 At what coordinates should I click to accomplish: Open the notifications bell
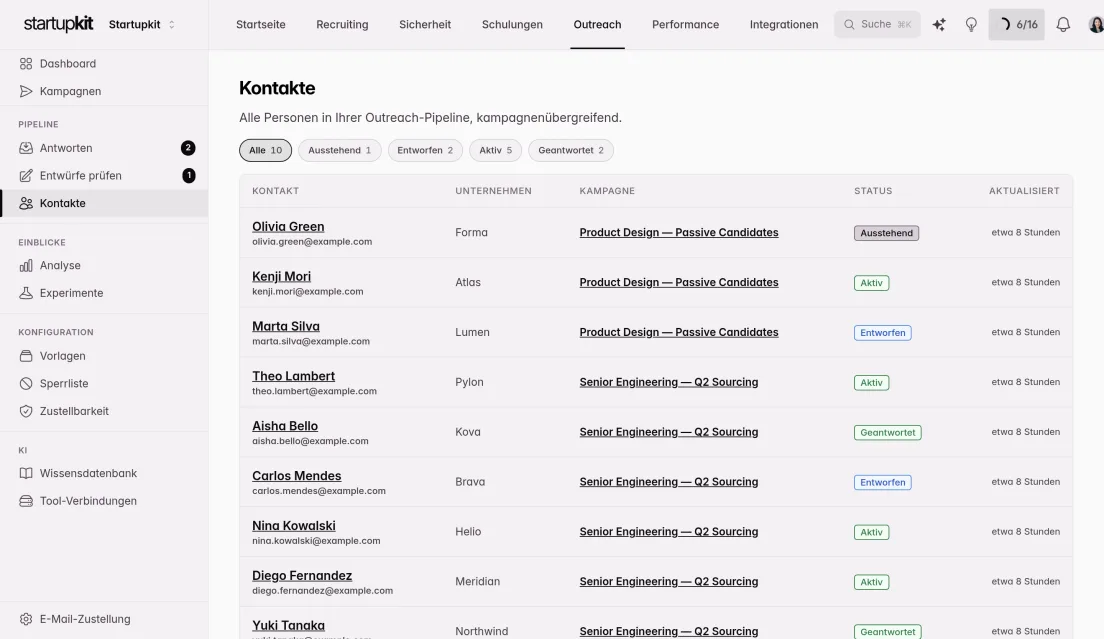pos(1063,25)
